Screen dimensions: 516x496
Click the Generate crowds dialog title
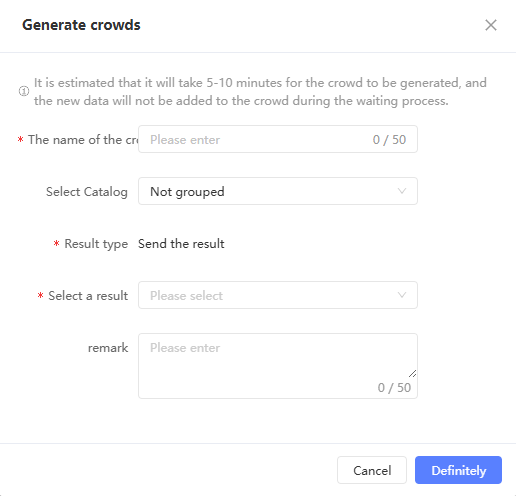pos(81,25)
